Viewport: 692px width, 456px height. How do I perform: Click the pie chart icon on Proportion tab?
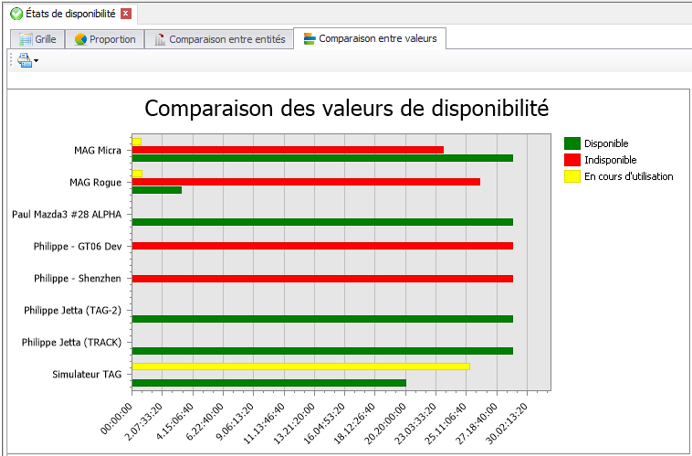(x=80, y=40)
